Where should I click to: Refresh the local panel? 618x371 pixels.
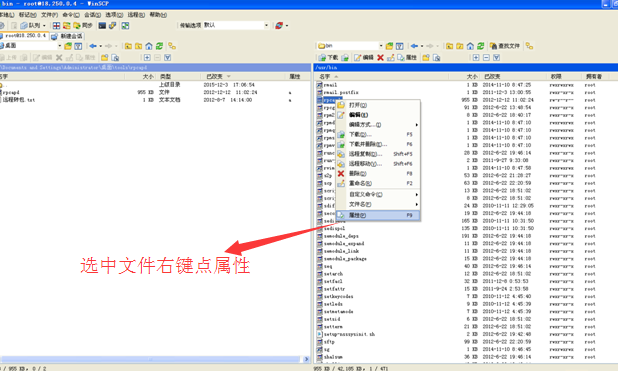pos(159,46)
